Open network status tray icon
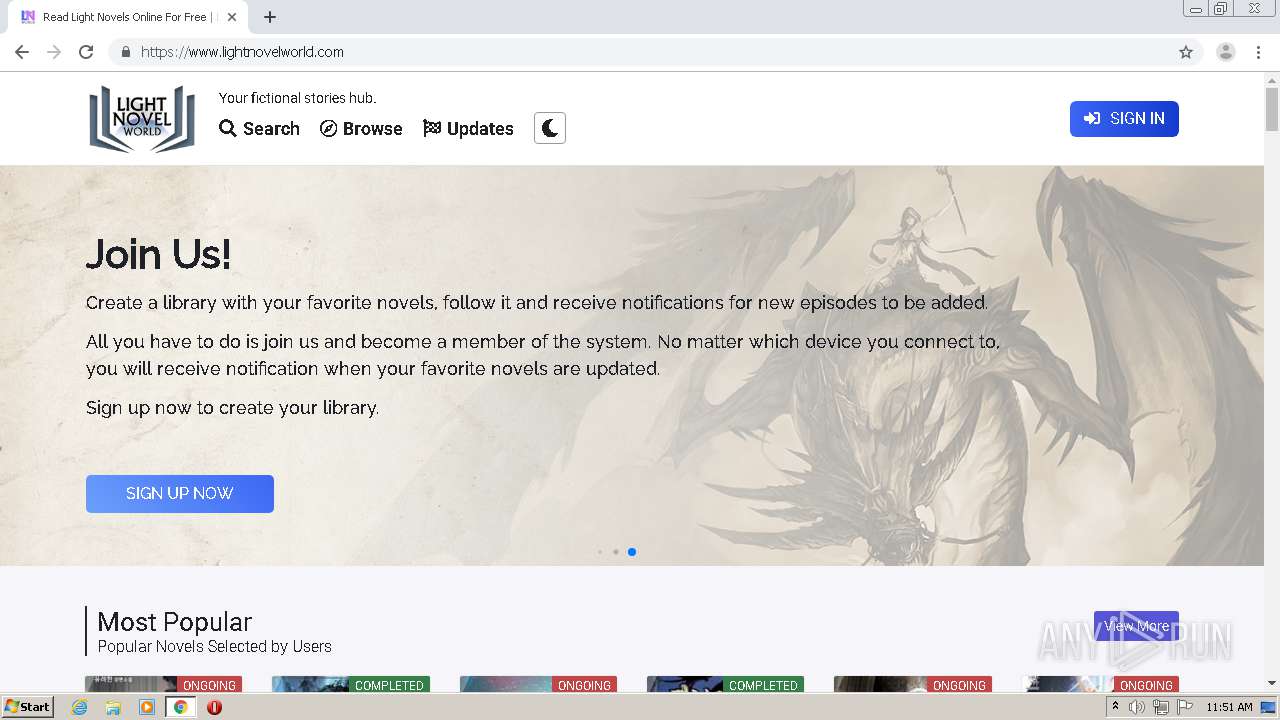 pyautogui.click(x=1161, y=707)
